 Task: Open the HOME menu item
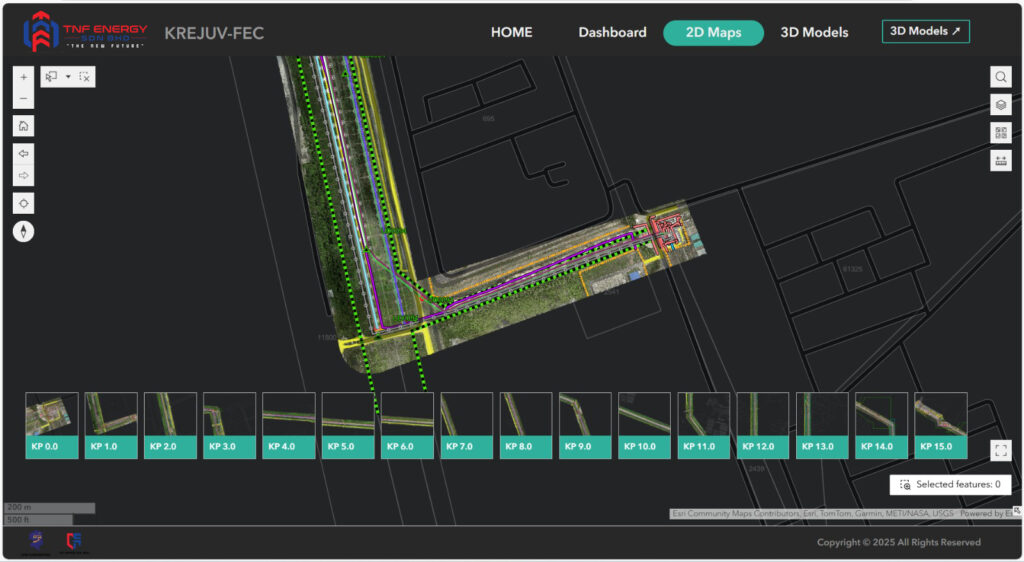pos(511,33)
